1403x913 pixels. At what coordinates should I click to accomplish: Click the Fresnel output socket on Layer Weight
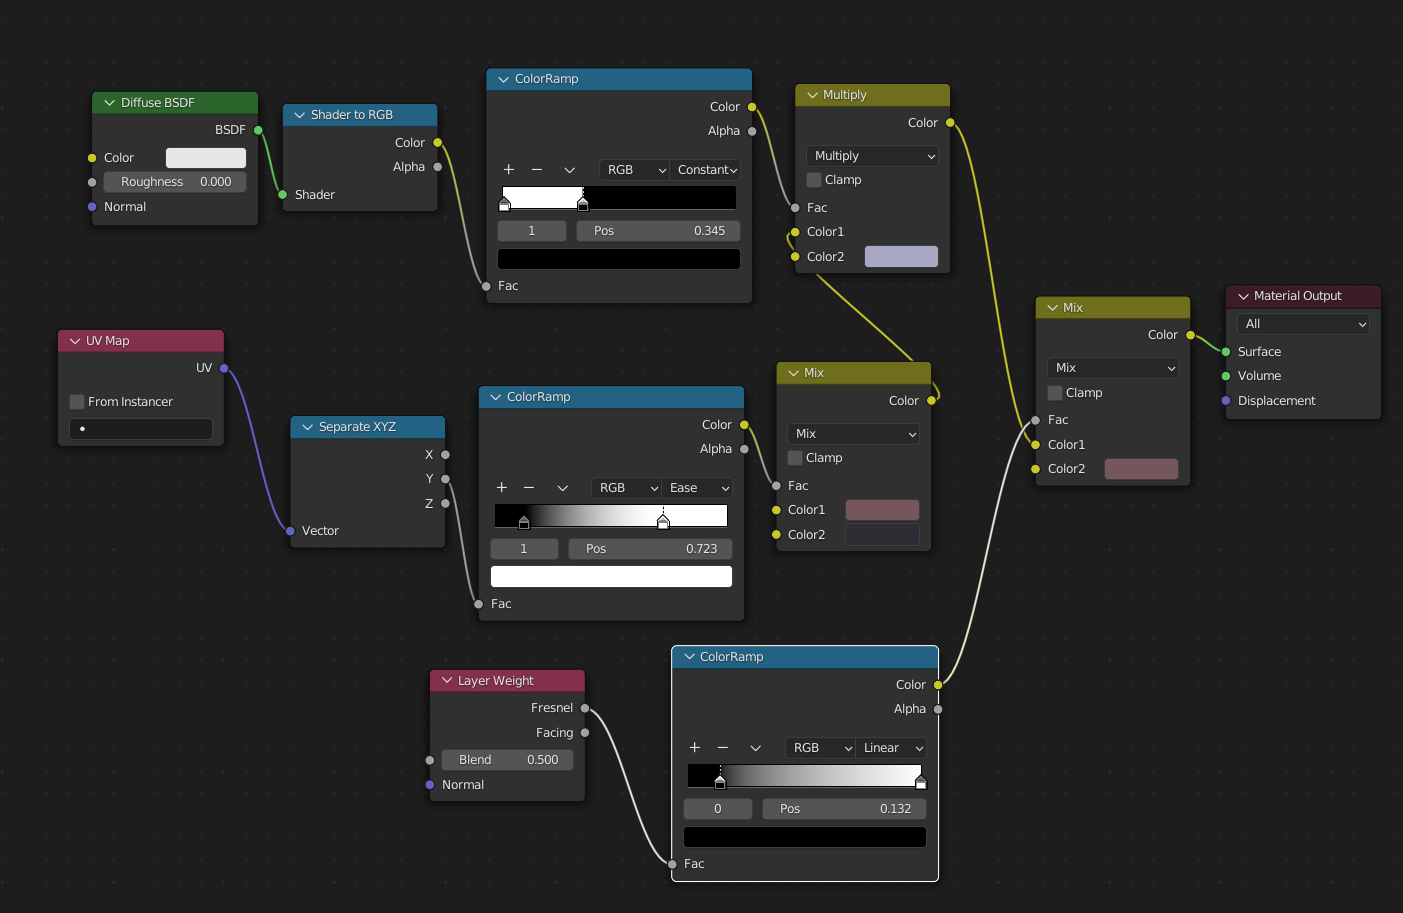[585, 708]
